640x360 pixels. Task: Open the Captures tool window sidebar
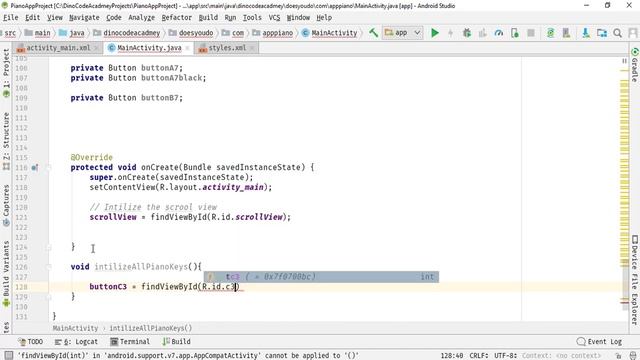(6, 205)
